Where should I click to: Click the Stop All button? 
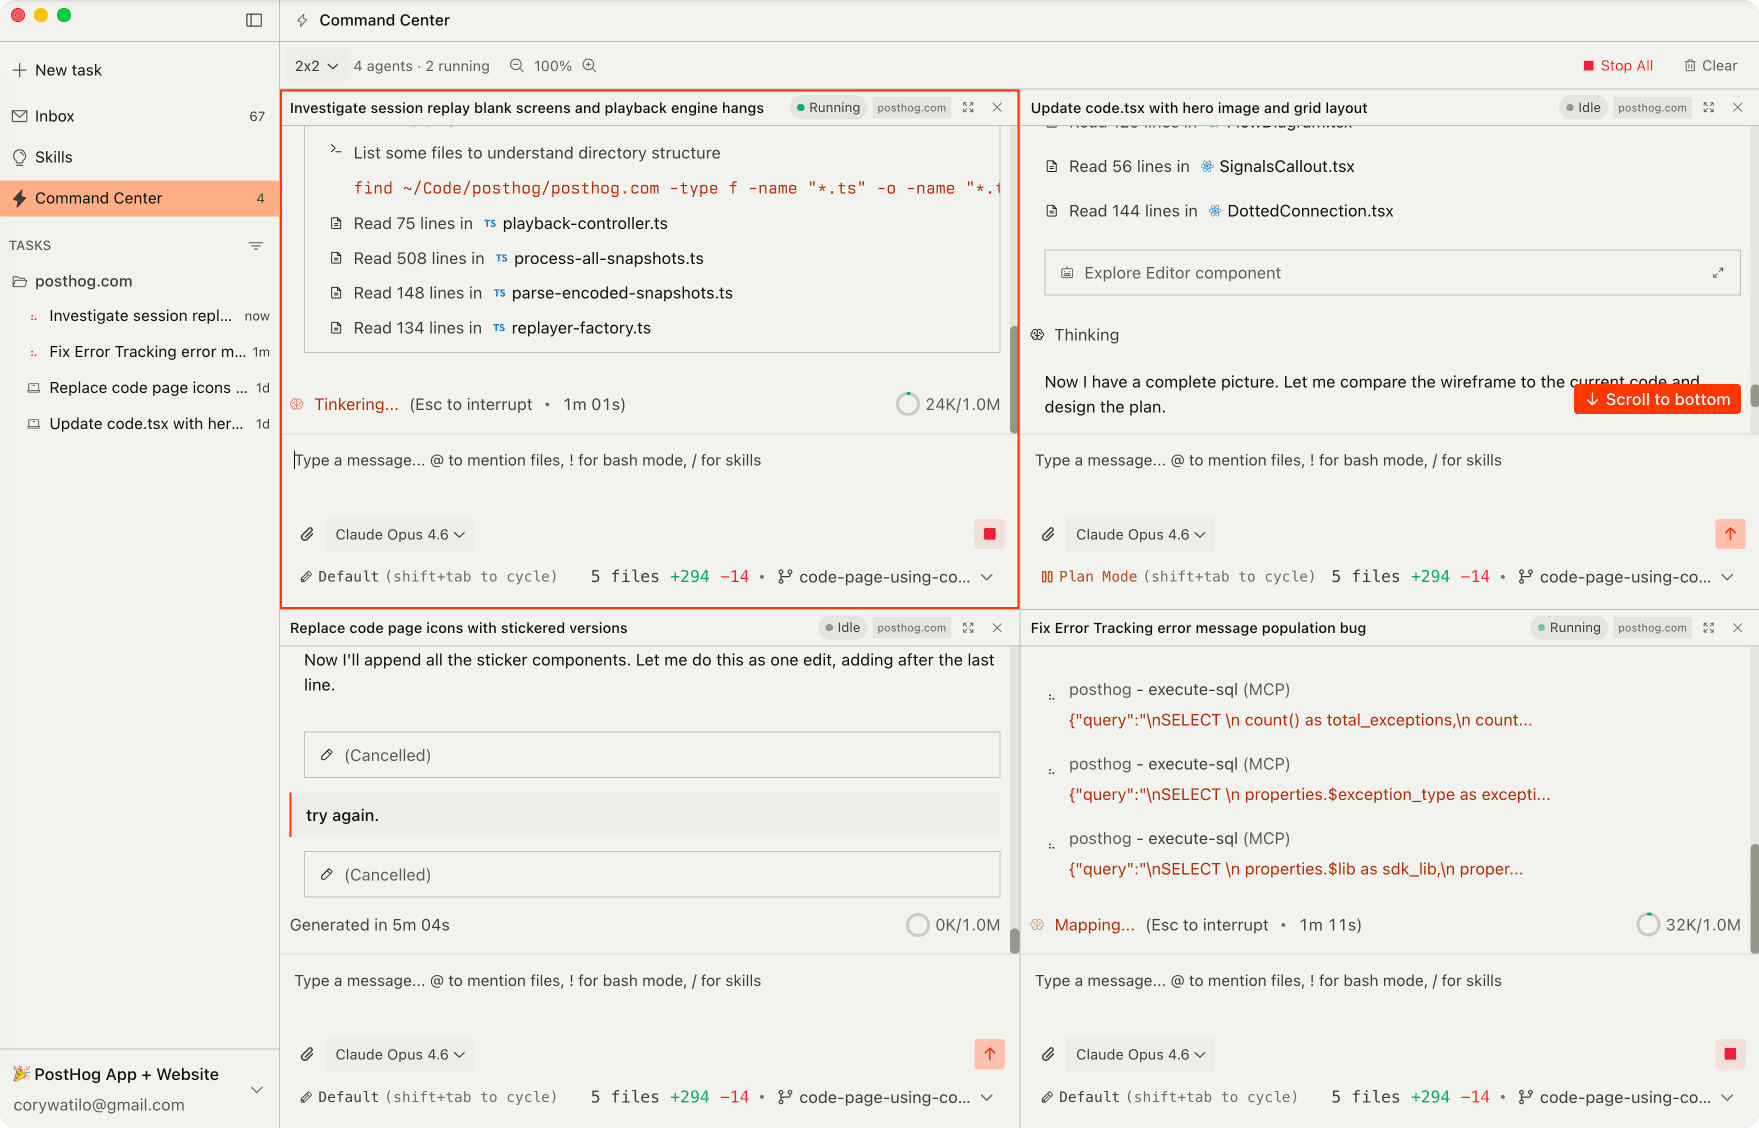[x=1618, y=65]
